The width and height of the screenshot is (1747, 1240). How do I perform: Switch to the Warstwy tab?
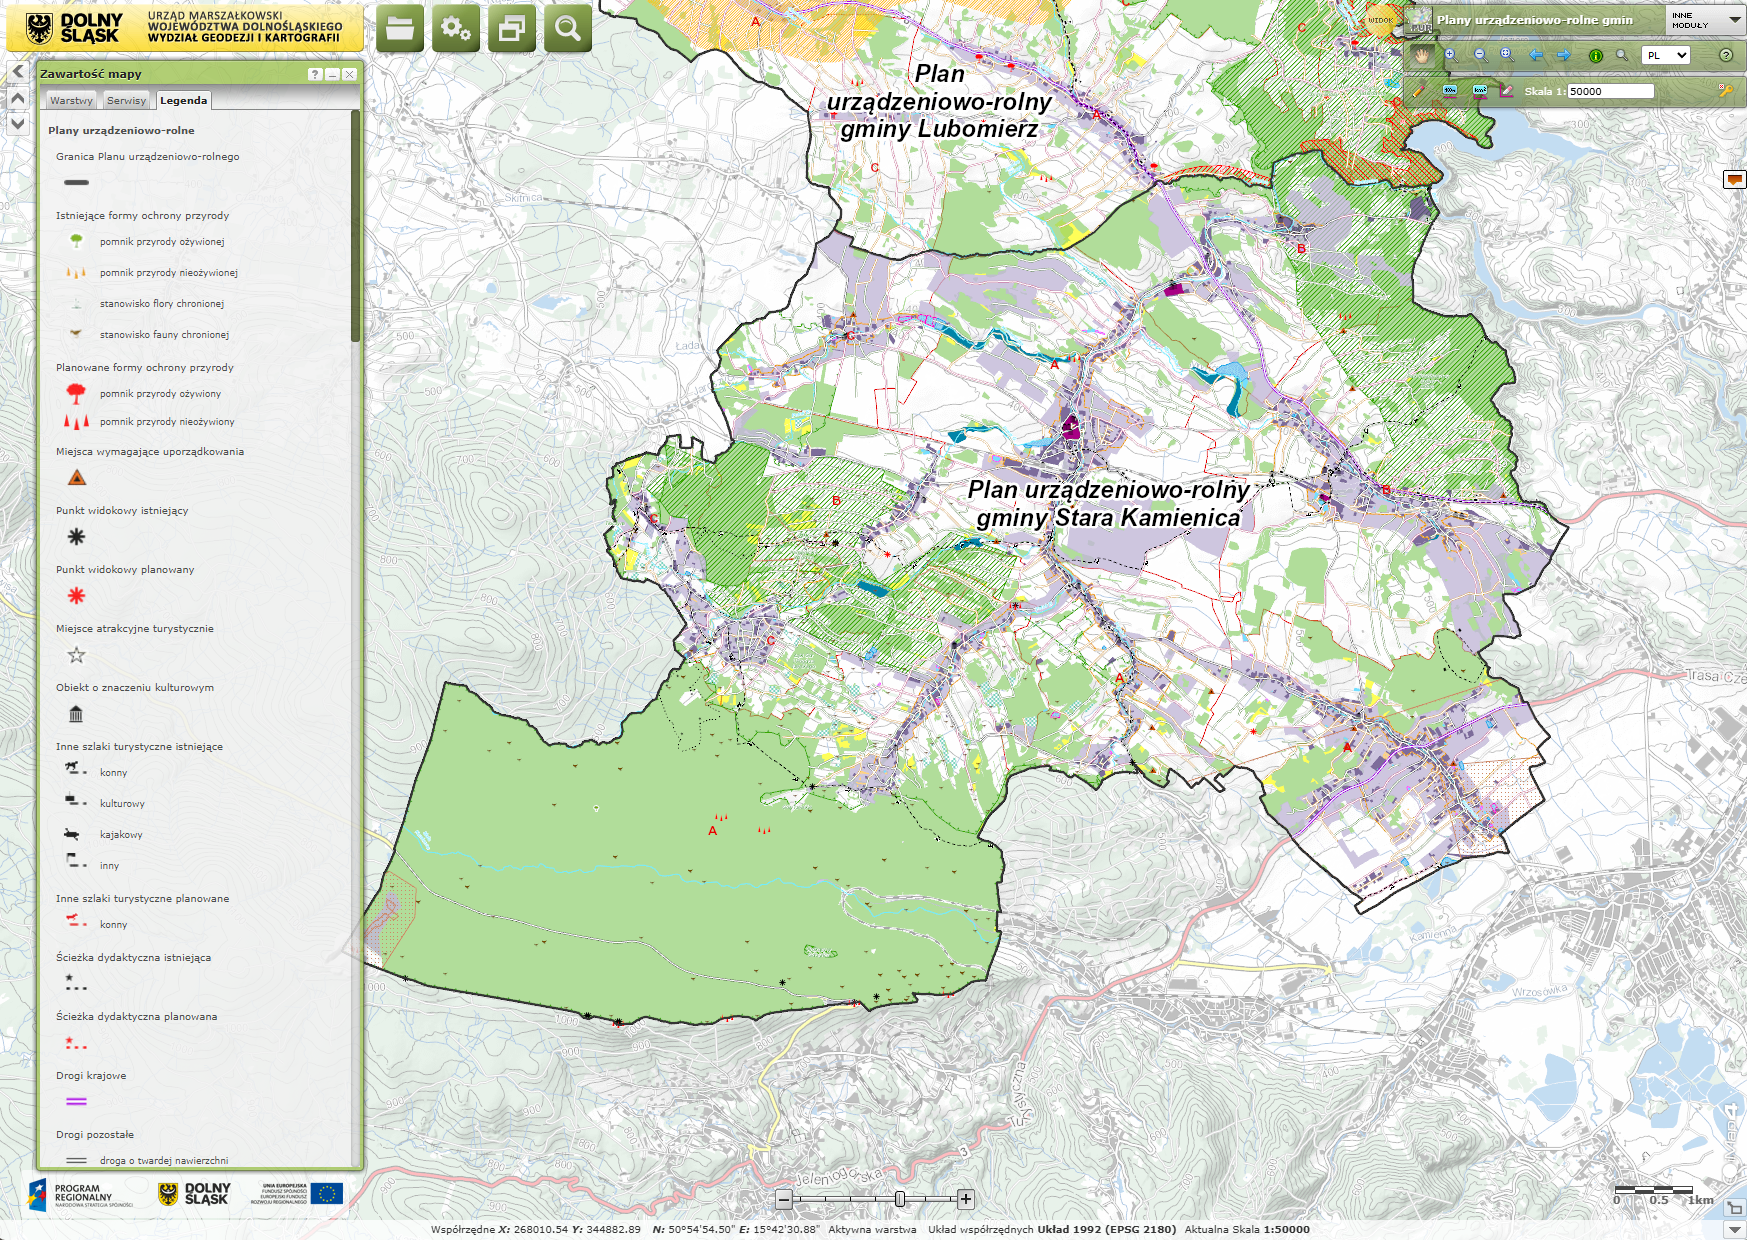(71, 101)
